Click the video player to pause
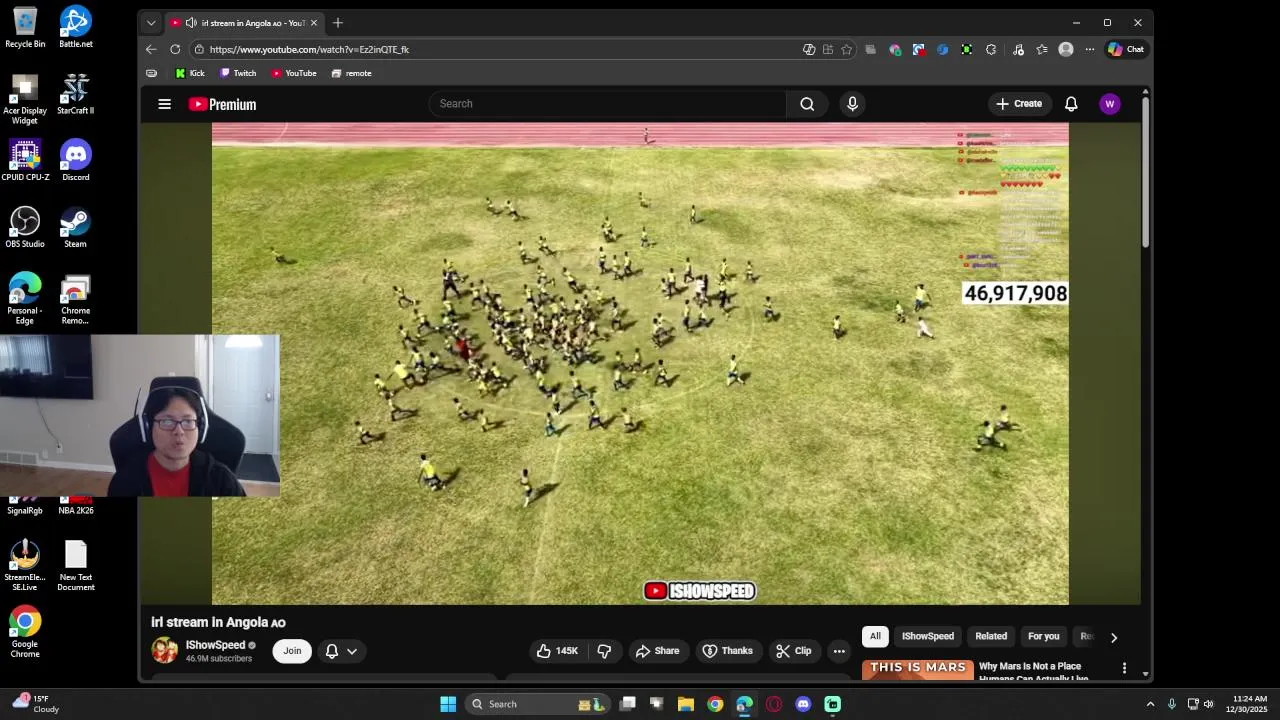This screenshot has width=1280, height=720. 640,364
